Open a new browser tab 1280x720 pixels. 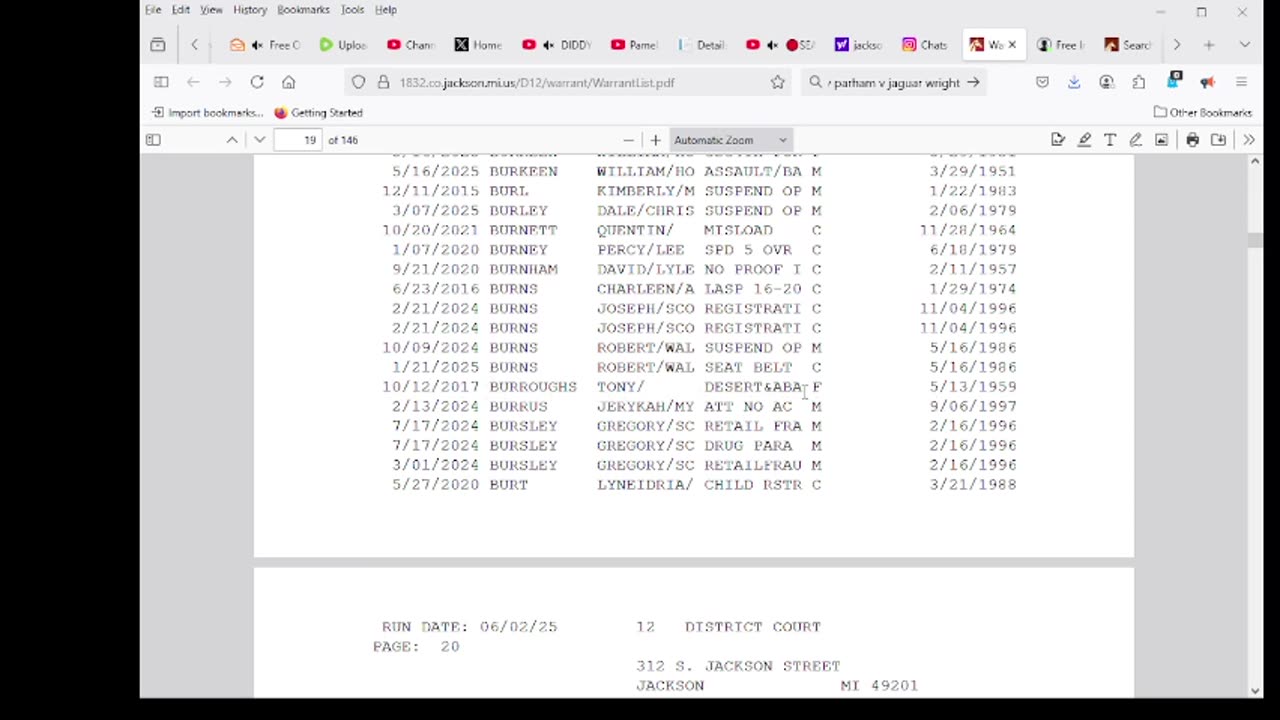click(1209, 45)
